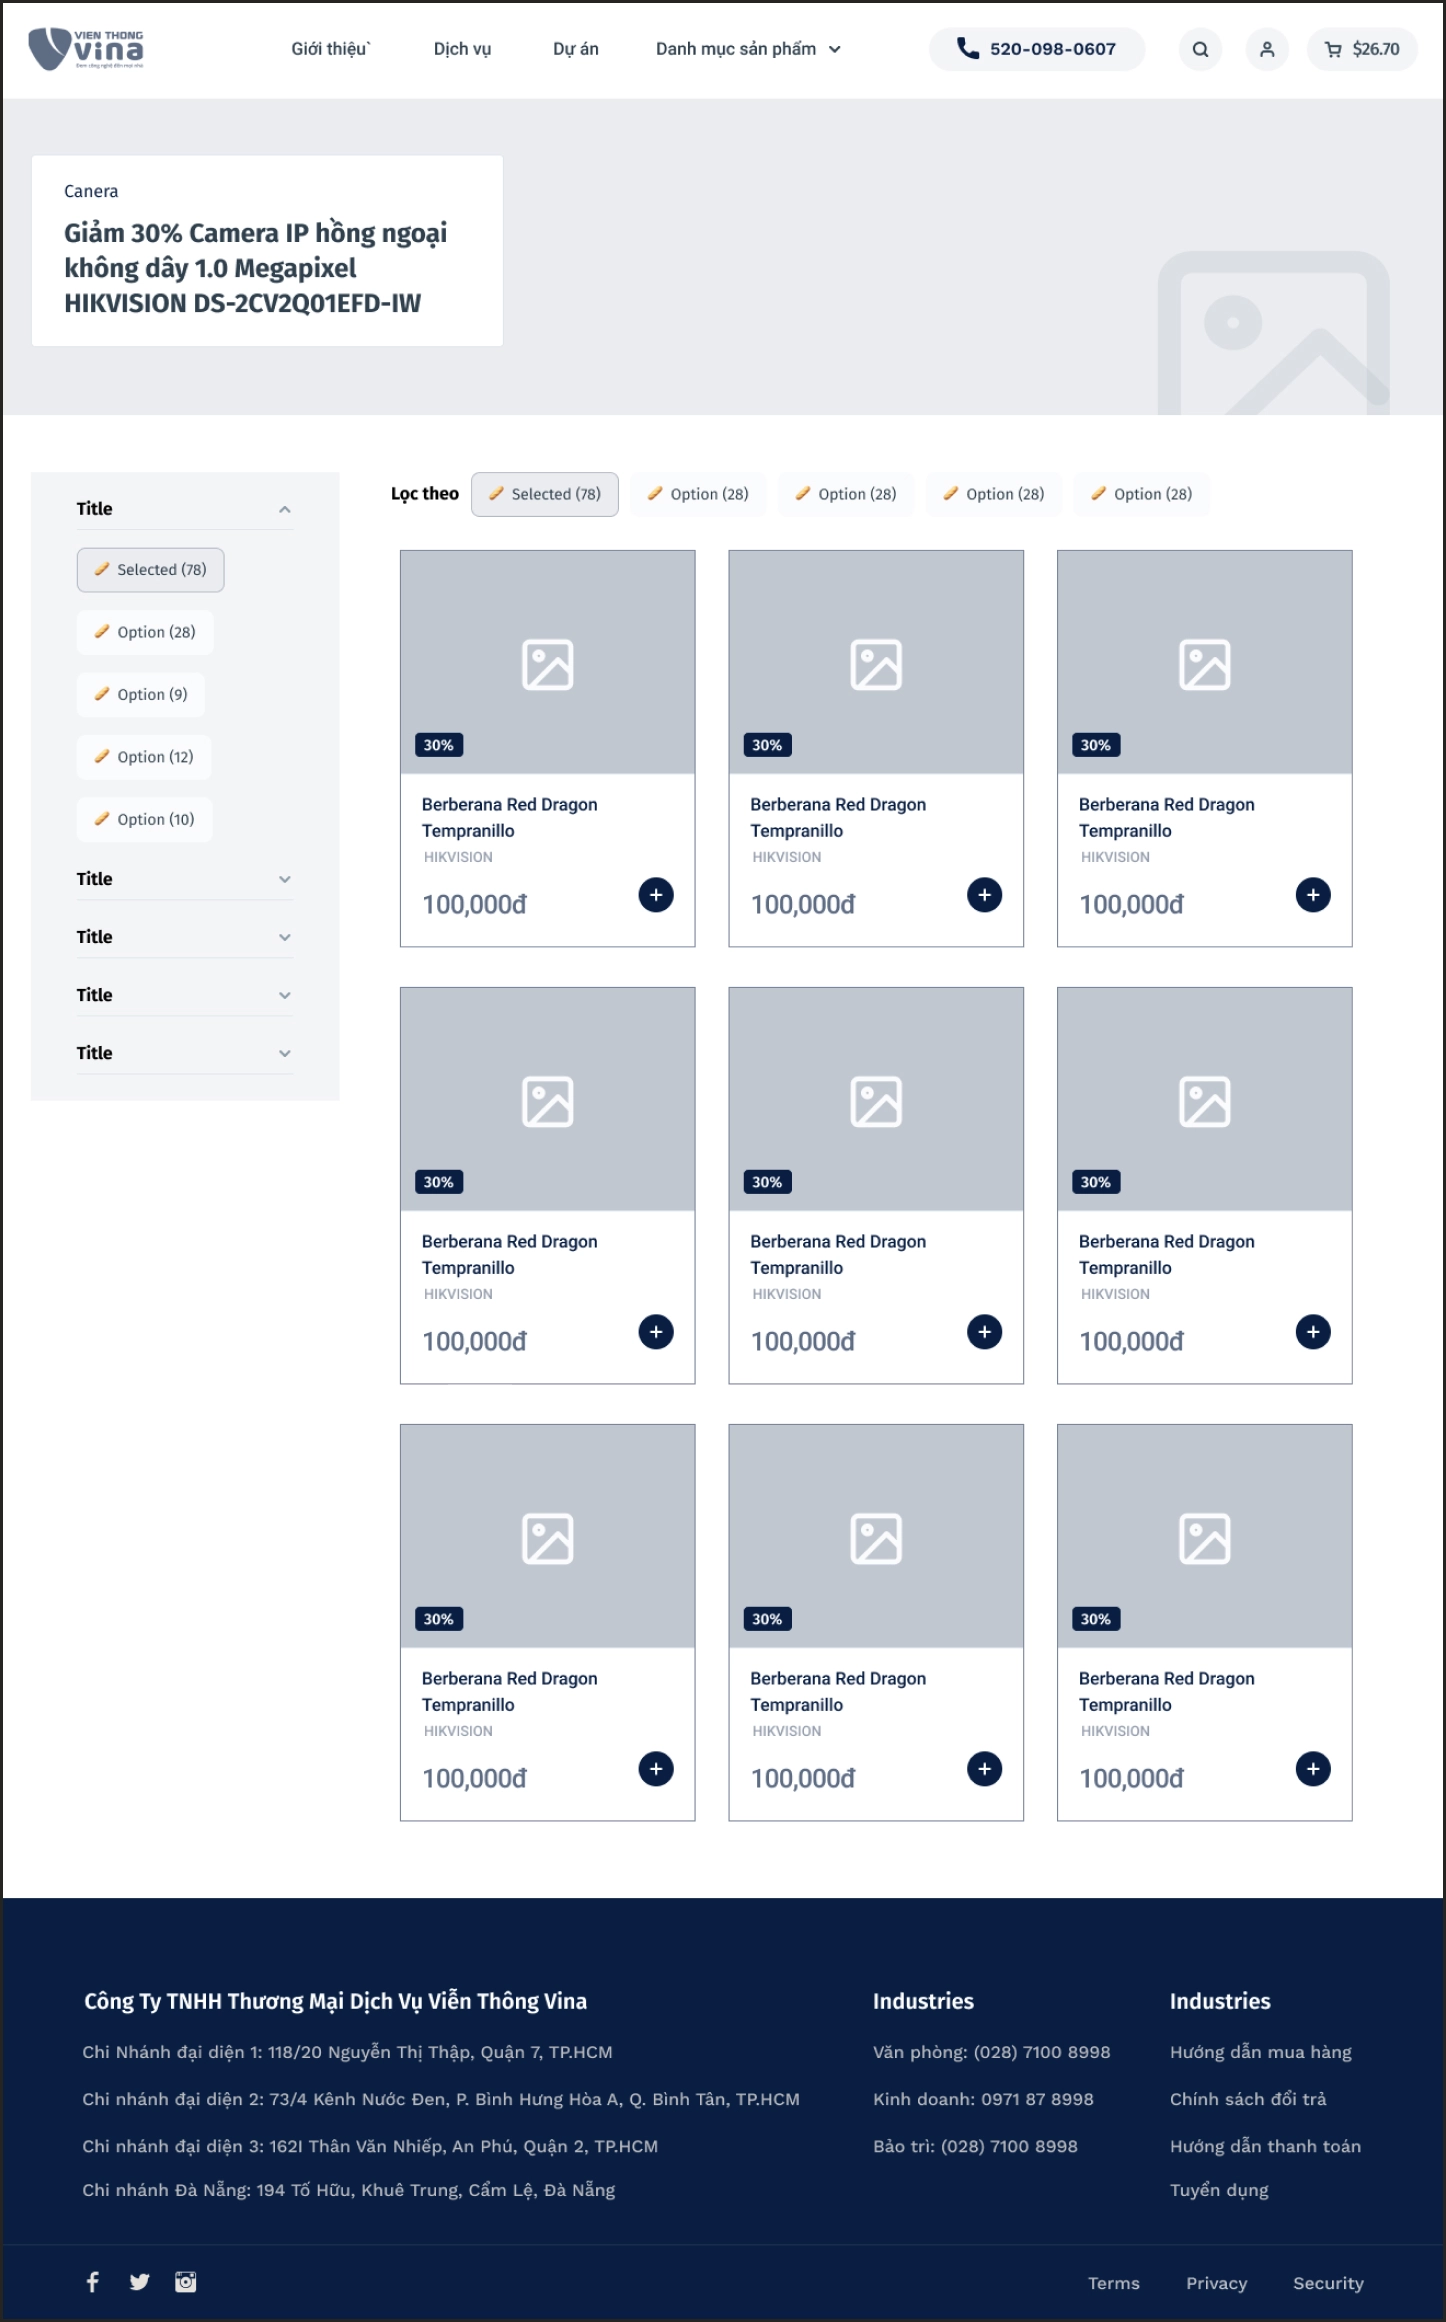Image resolution: width=1446 pixels, height=2322 pixels.
Task: Open Hướng dẫn thanh toán footer link
Action: point(1265,2146)
